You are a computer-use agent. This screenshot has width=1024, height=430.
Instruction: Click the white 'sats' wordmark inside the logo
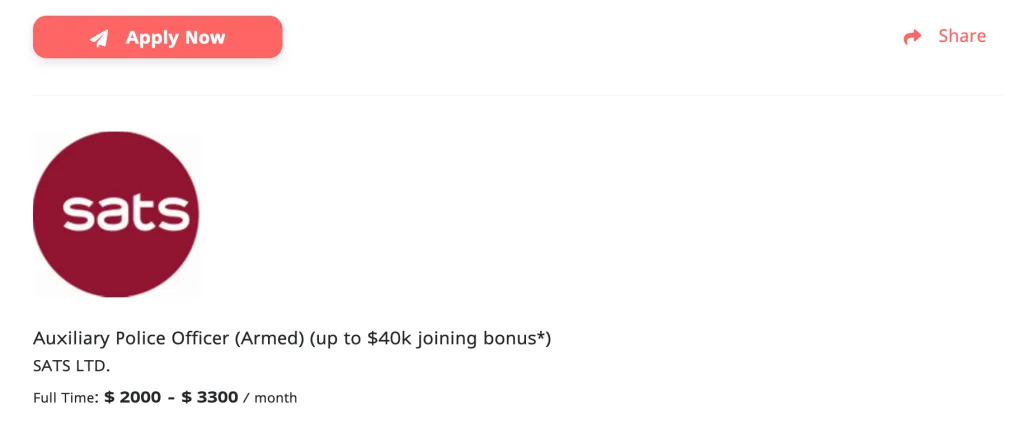pyautogui.click(x=126, y=212)
